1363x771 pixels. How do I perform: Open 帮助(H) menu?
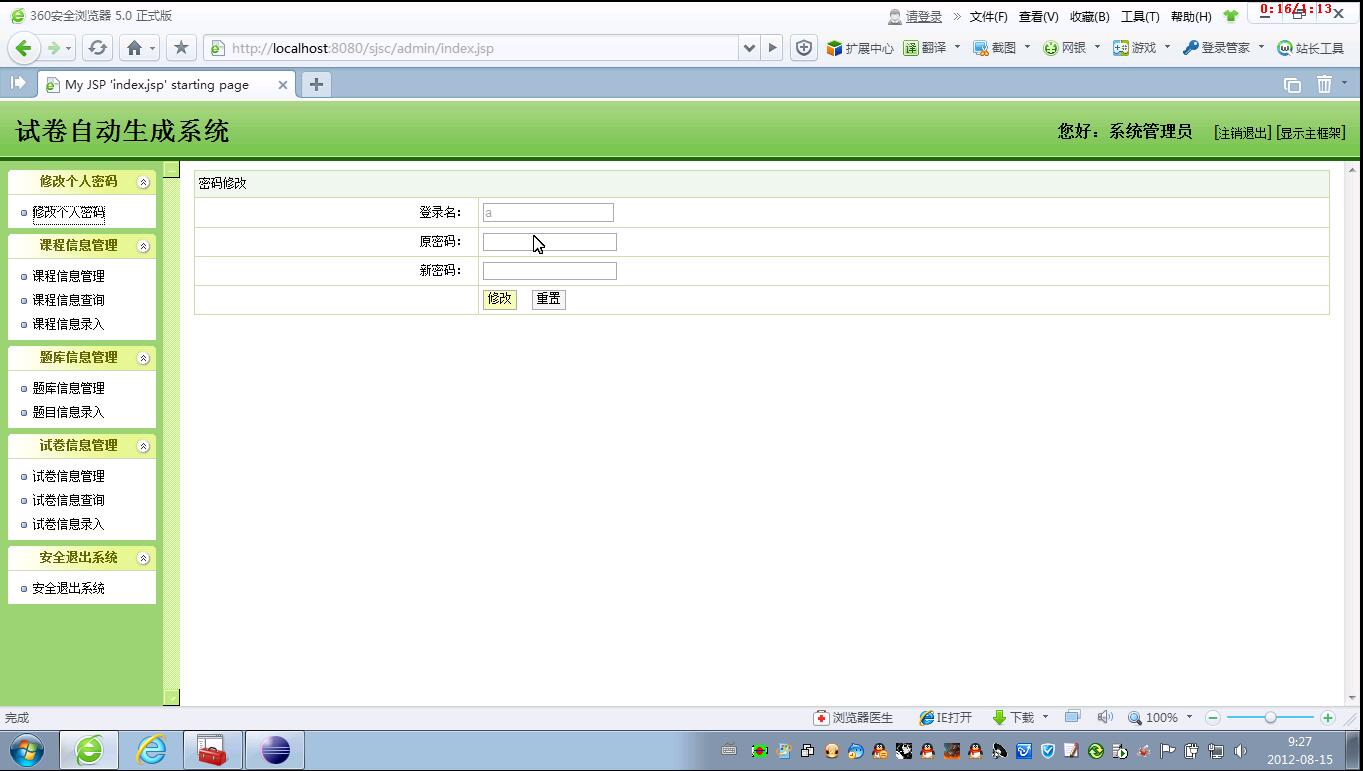click(x=1191, y=16)
